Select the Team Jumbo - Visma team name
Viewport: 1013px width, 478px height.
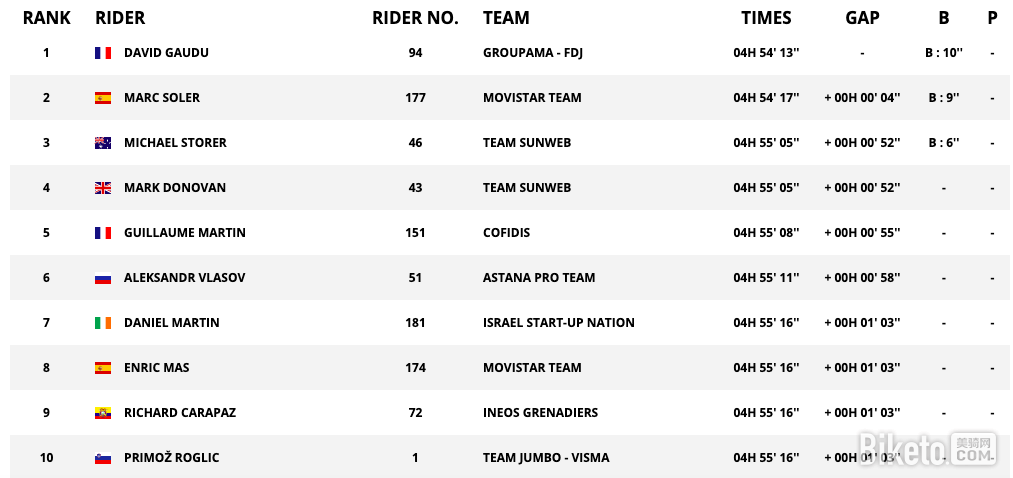click(545, 458)
